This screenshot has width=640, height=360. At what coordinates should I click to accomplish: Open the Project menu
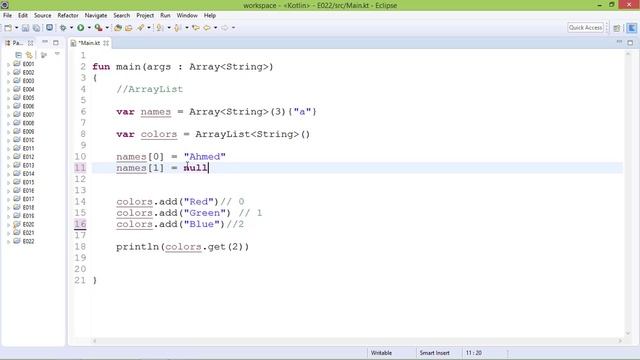click(145, 16)
